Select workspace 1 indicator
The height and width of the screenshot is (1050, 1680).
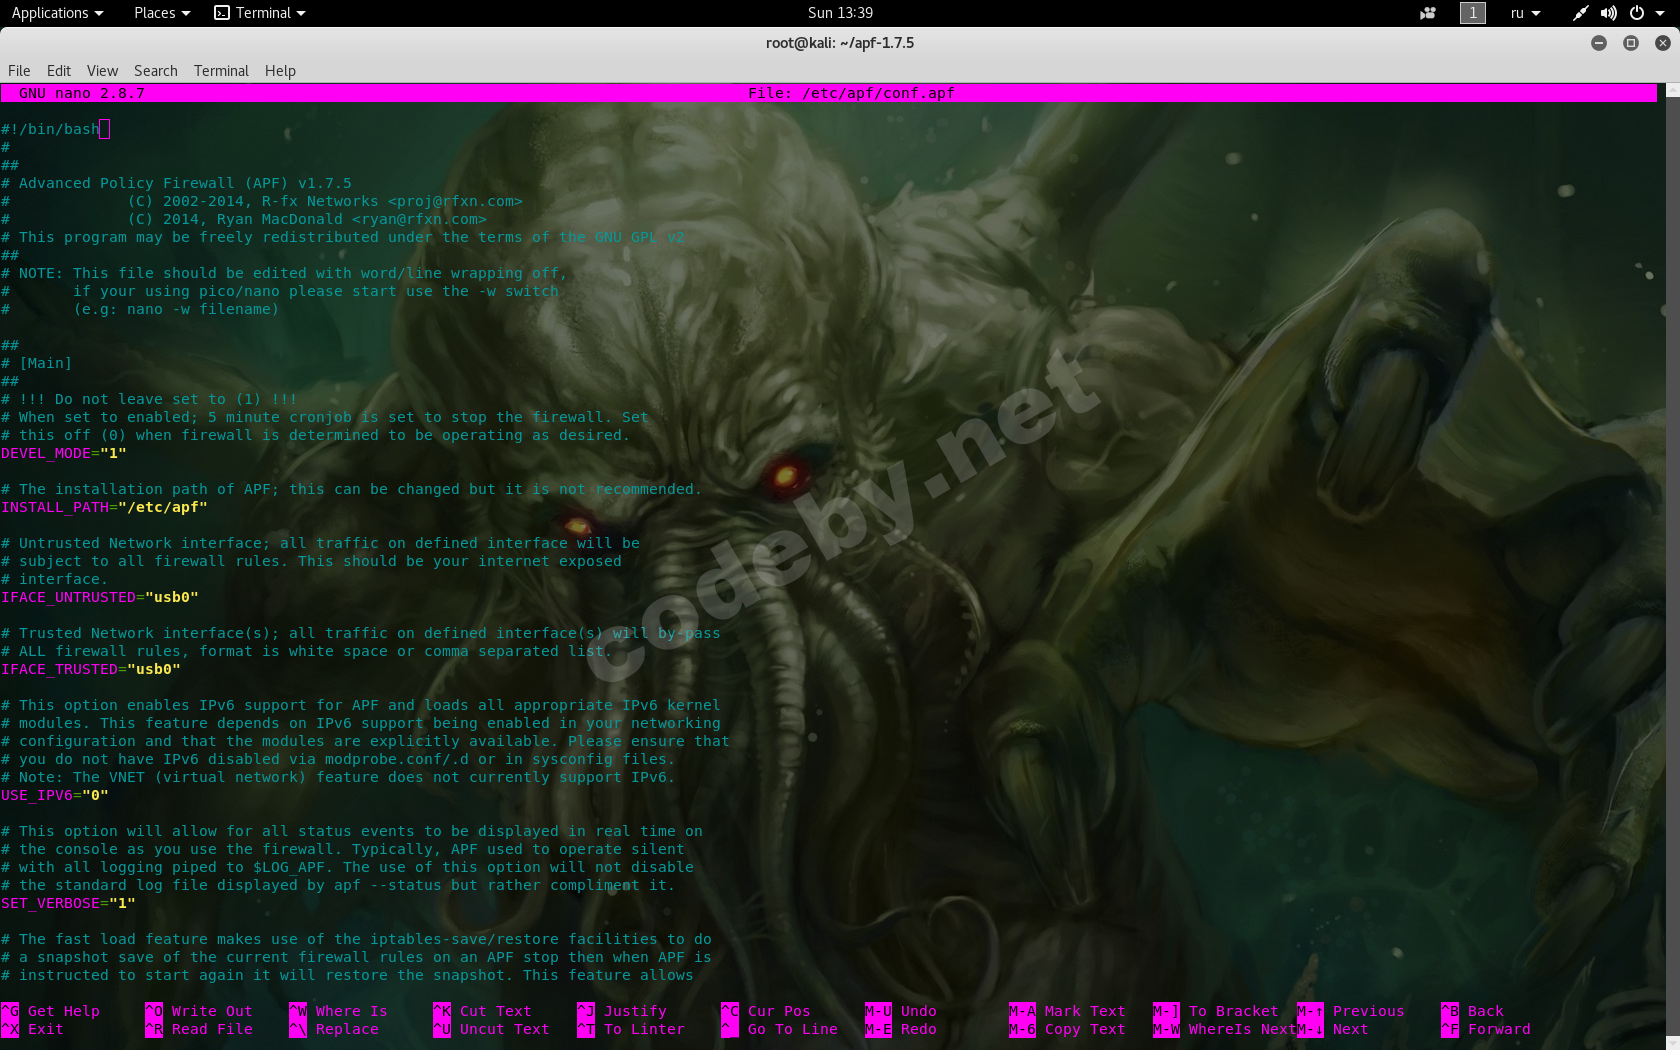click(x=1472, y=13)
